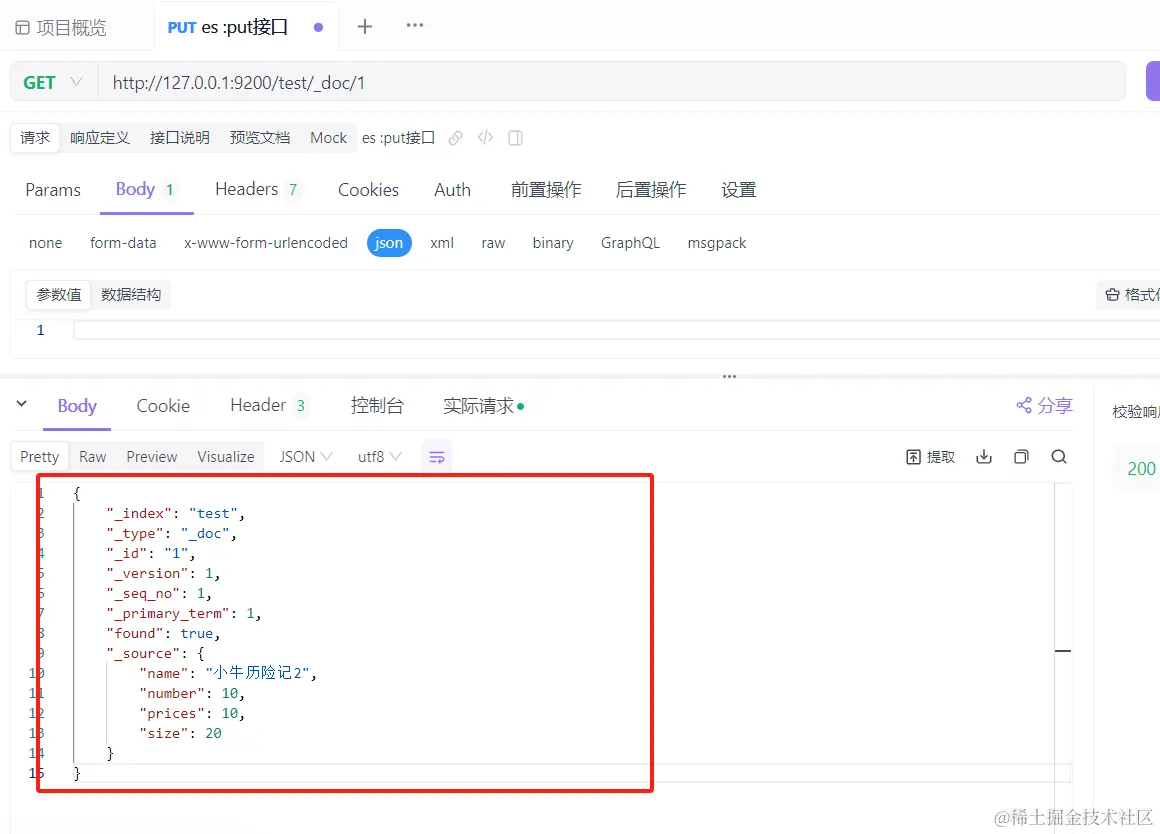Select form-data body type
This screenshot has height=834, width=1160.
(x=123, y=243)
